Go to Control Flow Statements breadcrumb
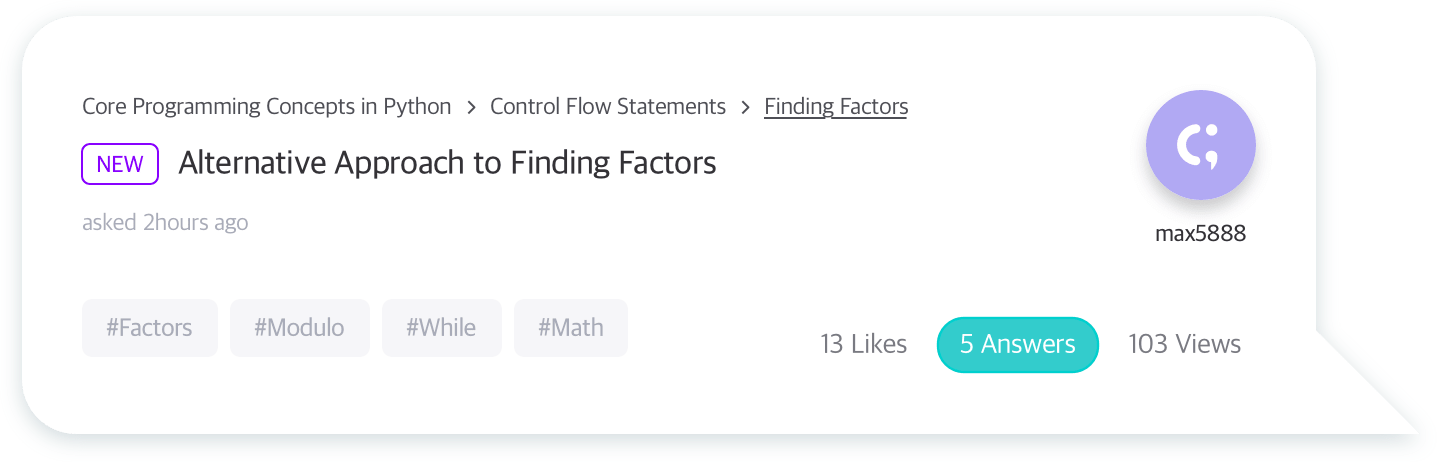 [x=608, y=106]
